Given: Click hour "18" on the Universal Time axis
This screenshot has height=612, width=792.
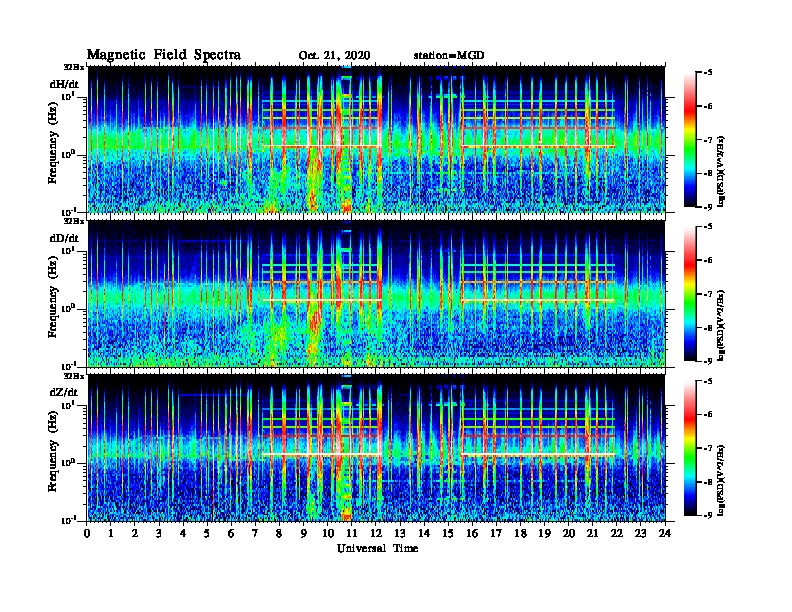Looking at the screenshot, I should click(520, 533).
